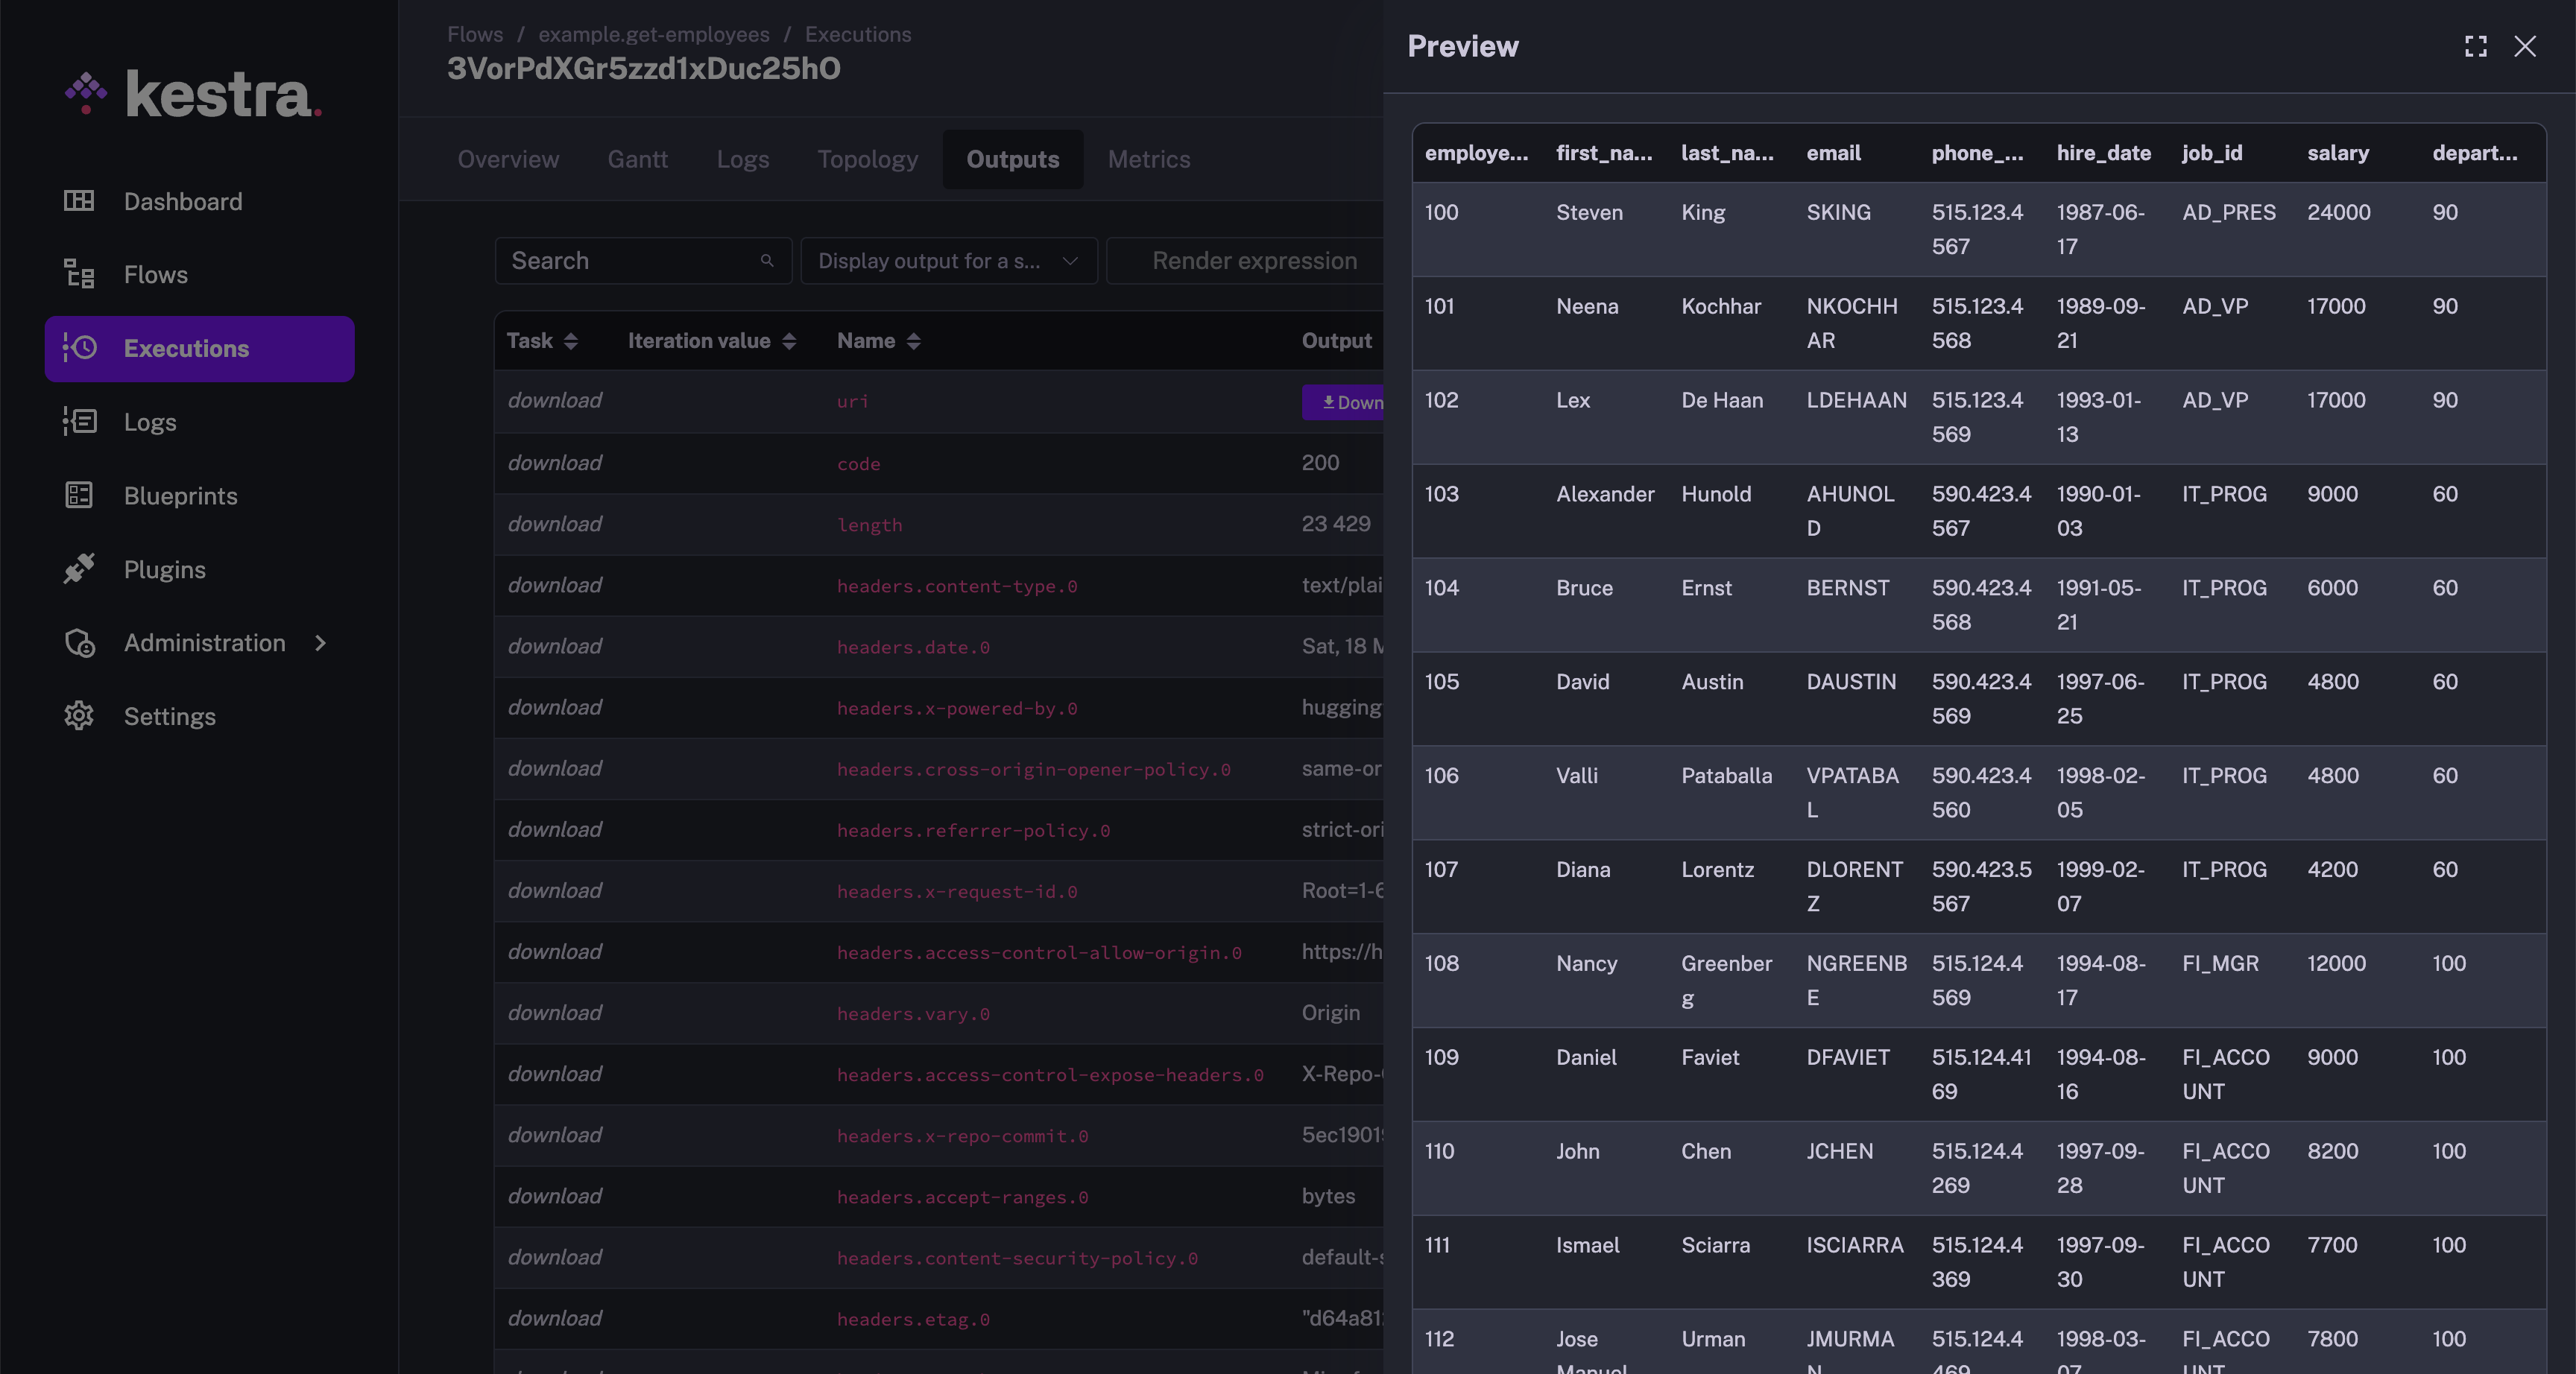Click the 12000 salary cell for Nancy
Image resolution: width=2576 pixels, height=1374 pixels.
click(2336, 963)
